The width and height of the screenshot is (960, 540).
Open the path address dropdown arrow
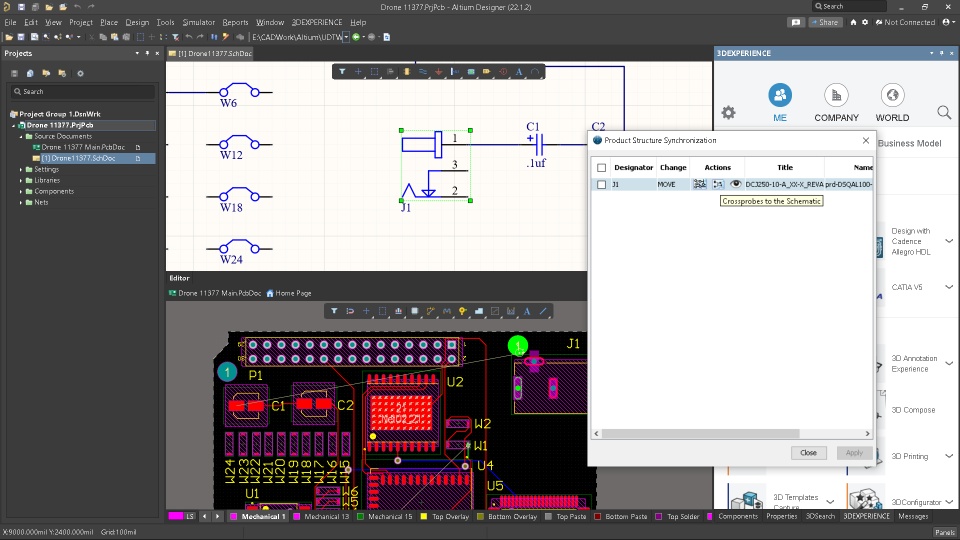tap(346, 37)
